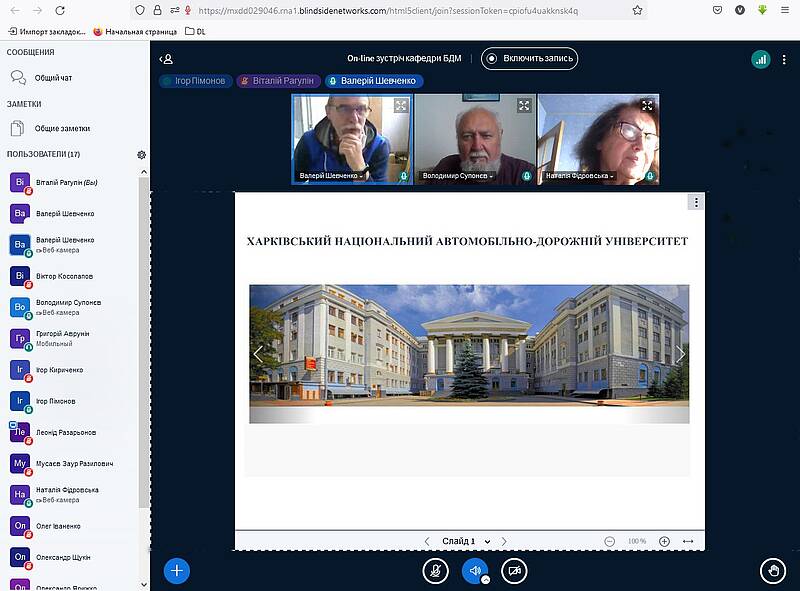800x591 pixels.
Task: Click the user list scrollbar down arrow
Action: [x=144, y=585]
